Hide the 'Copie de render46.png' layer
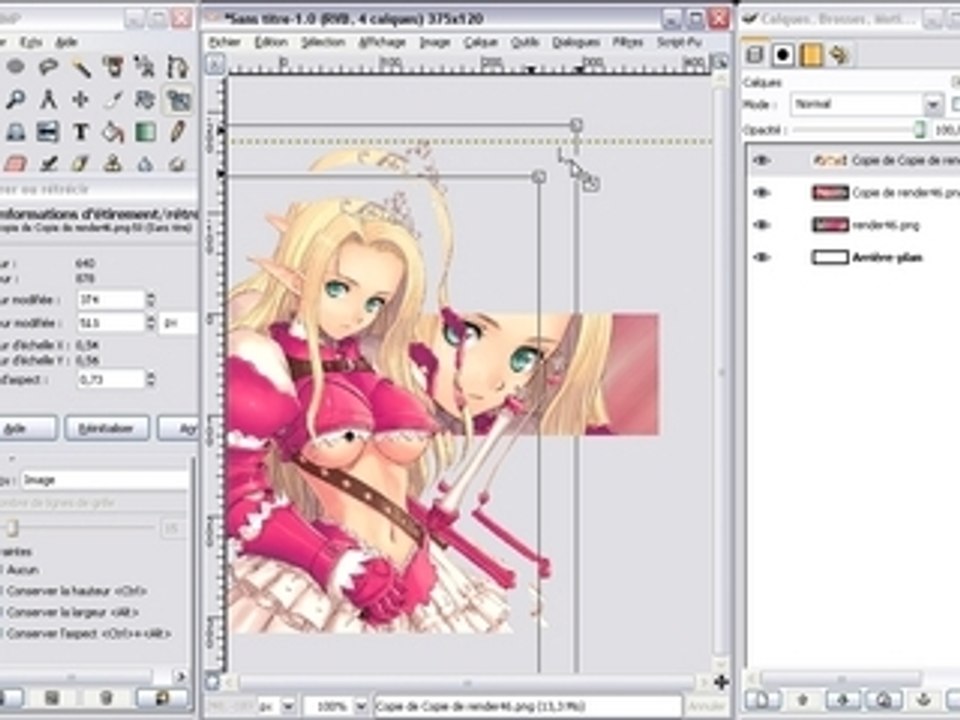 click(x=762, y=193)
